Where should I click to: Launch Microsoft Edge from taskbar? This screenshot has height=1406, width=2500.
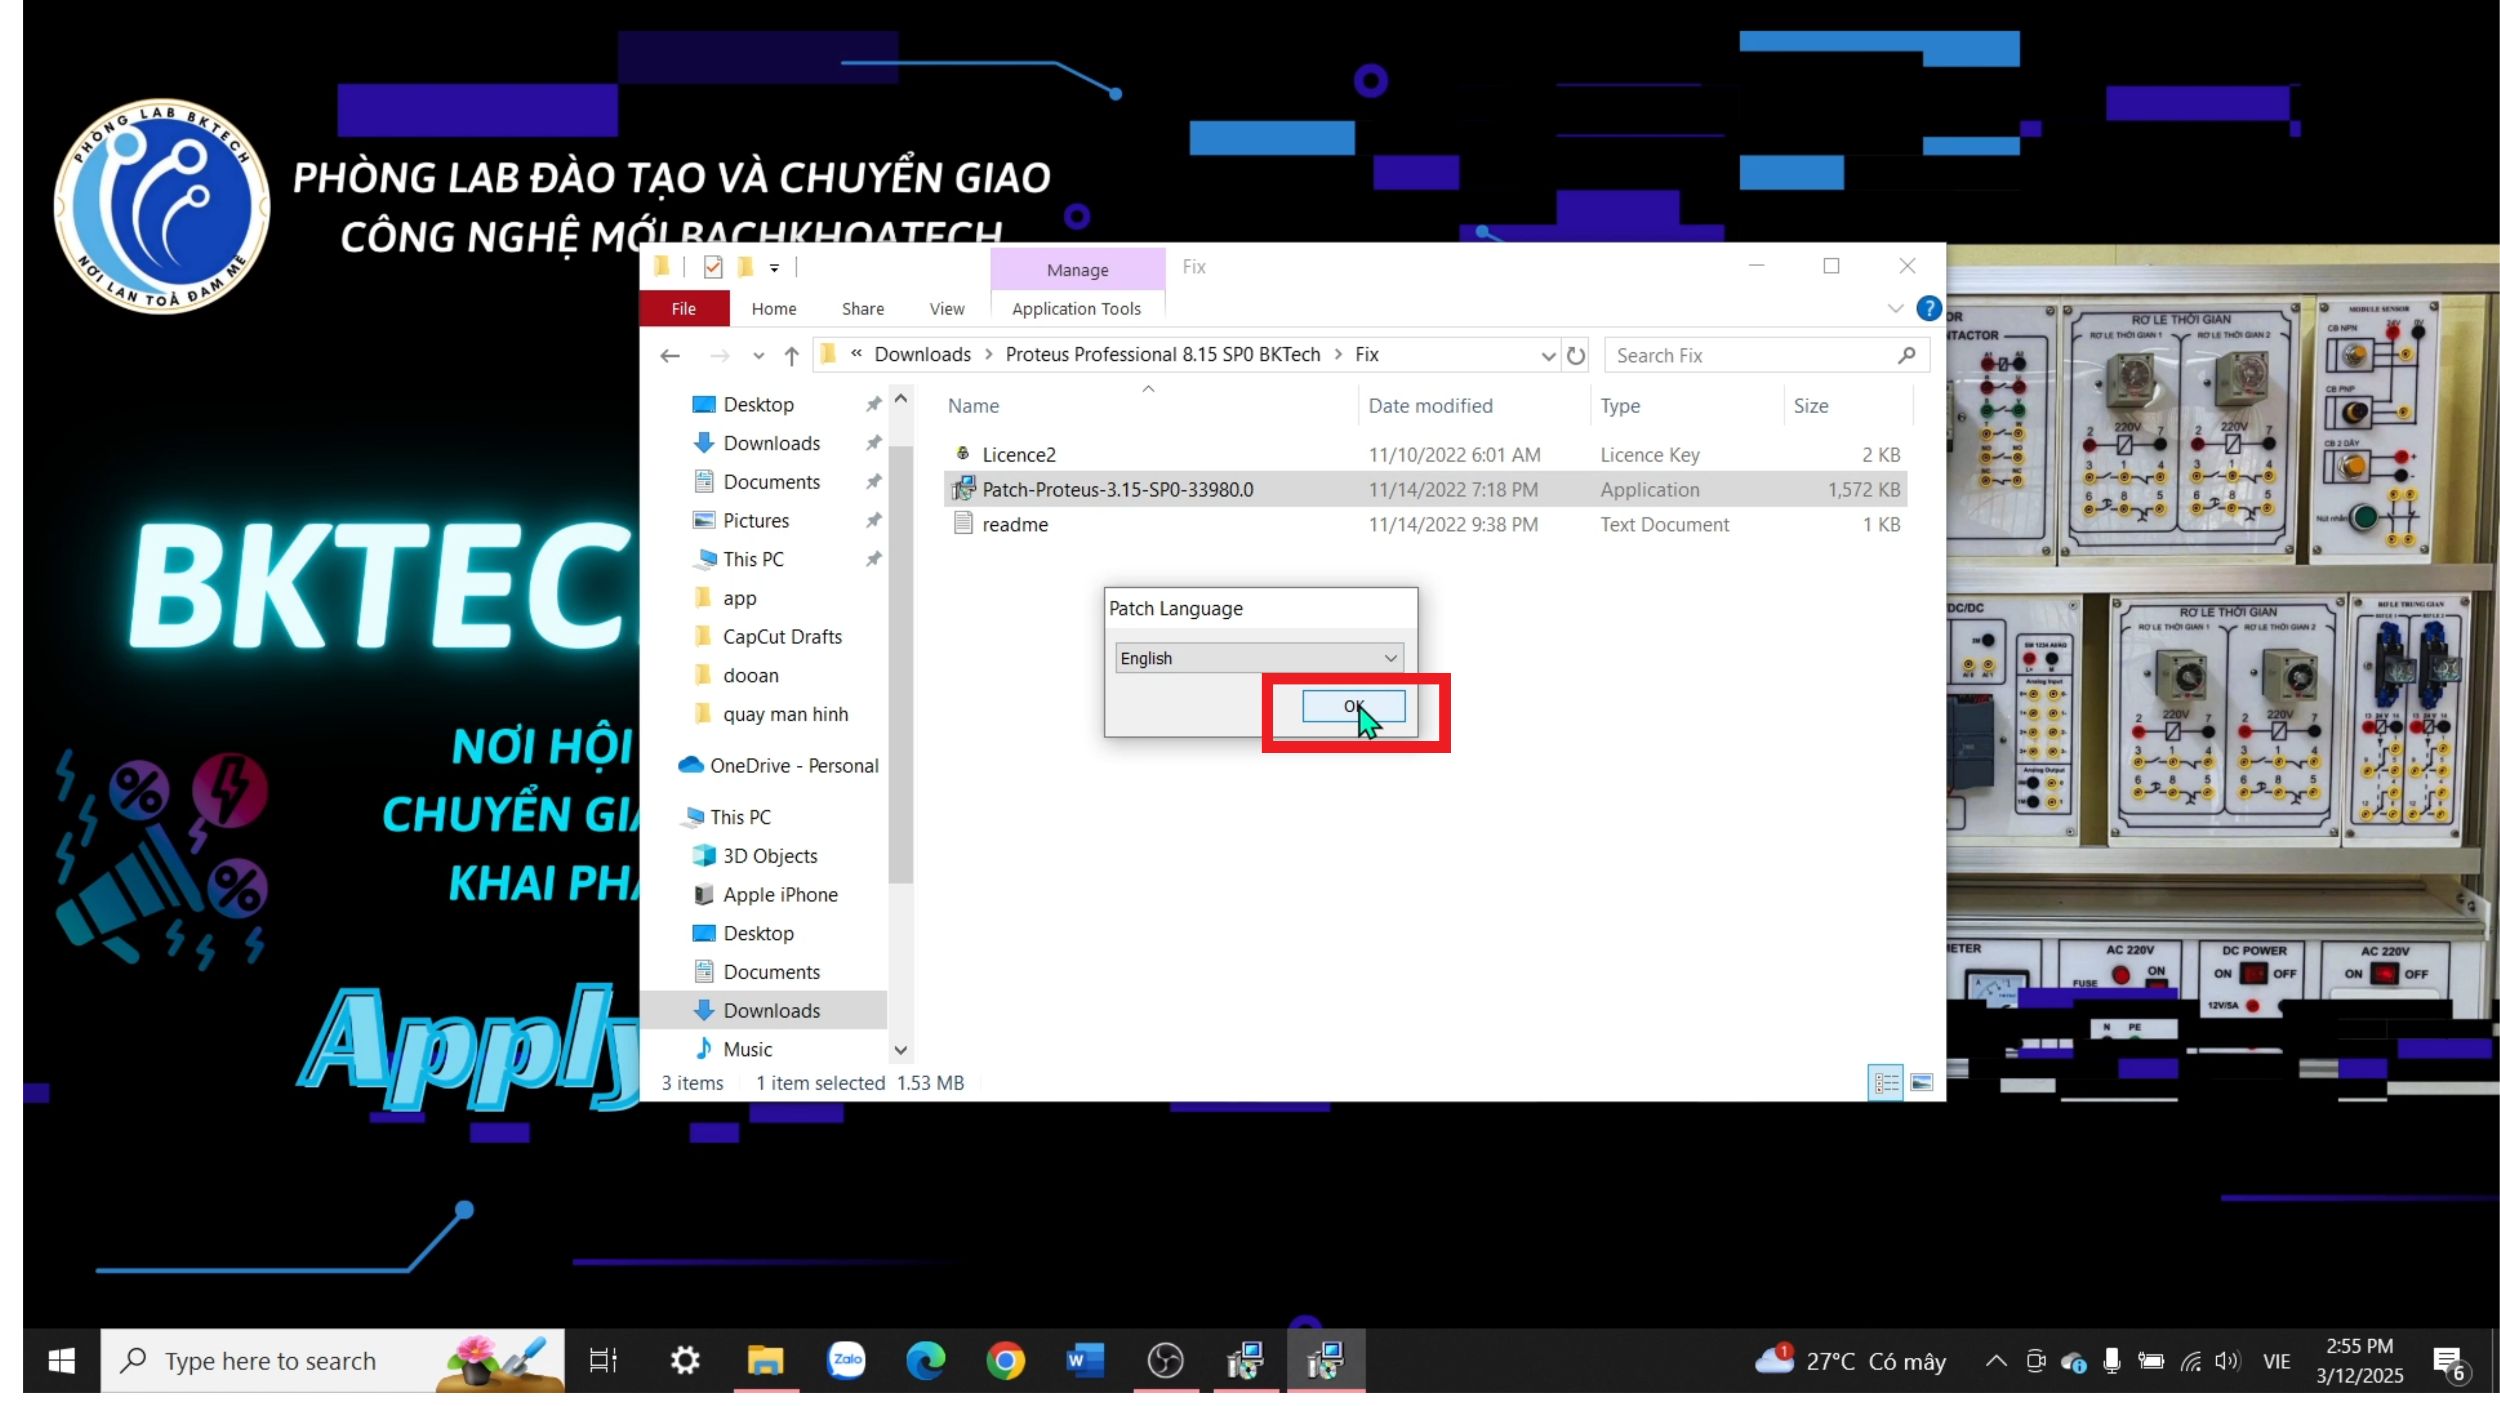tap(926, 1360)
